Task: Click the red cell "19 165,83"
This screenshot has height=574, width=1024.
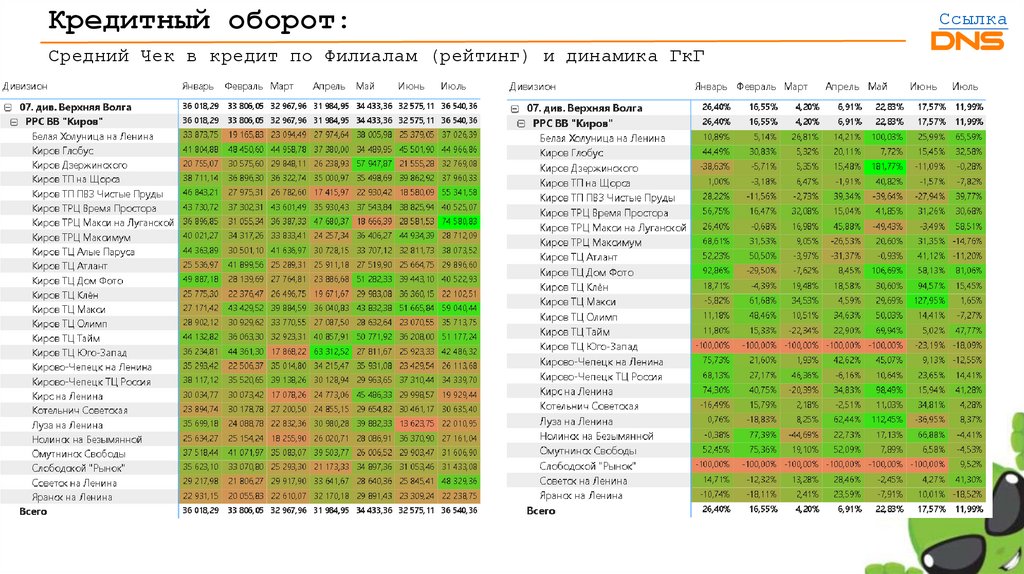Action: point(245,136)
